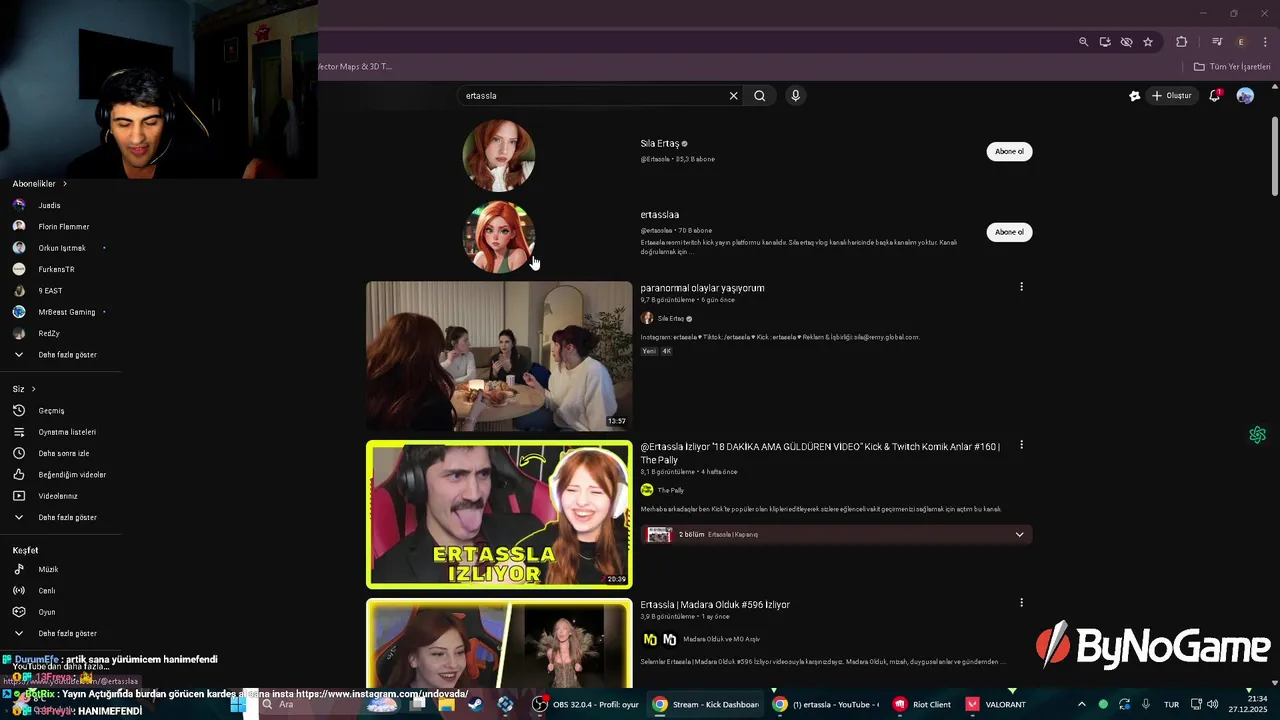Switch to OBS 32.0.4 in taskbar
This screenshot has height=720, width=1280.
(x=585, y=704)
